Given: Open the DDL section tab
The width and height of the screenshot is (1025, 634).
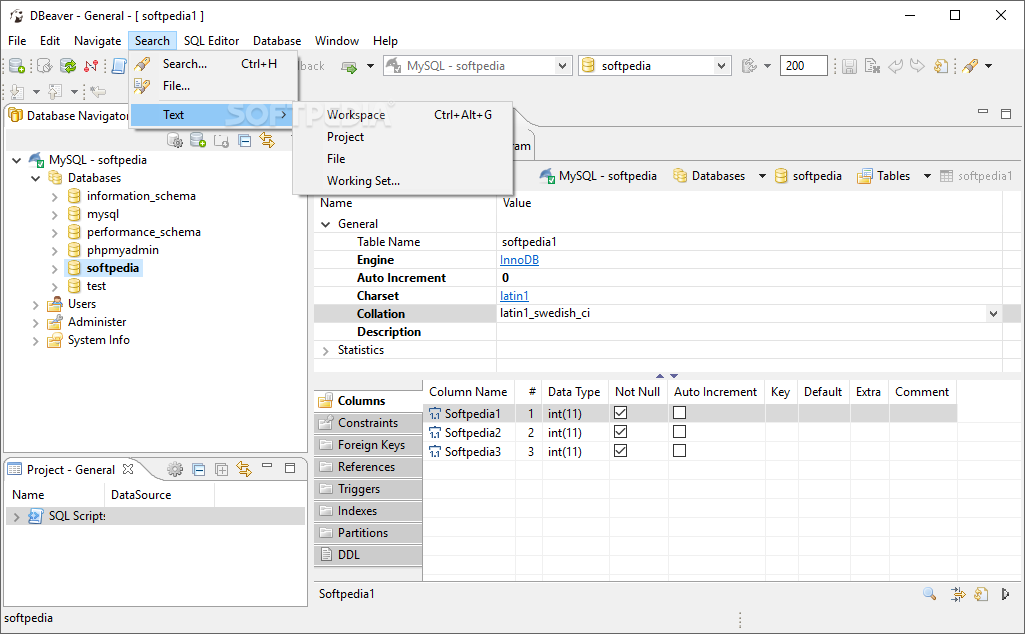Looking at the screenshot, I should (368, 555).
